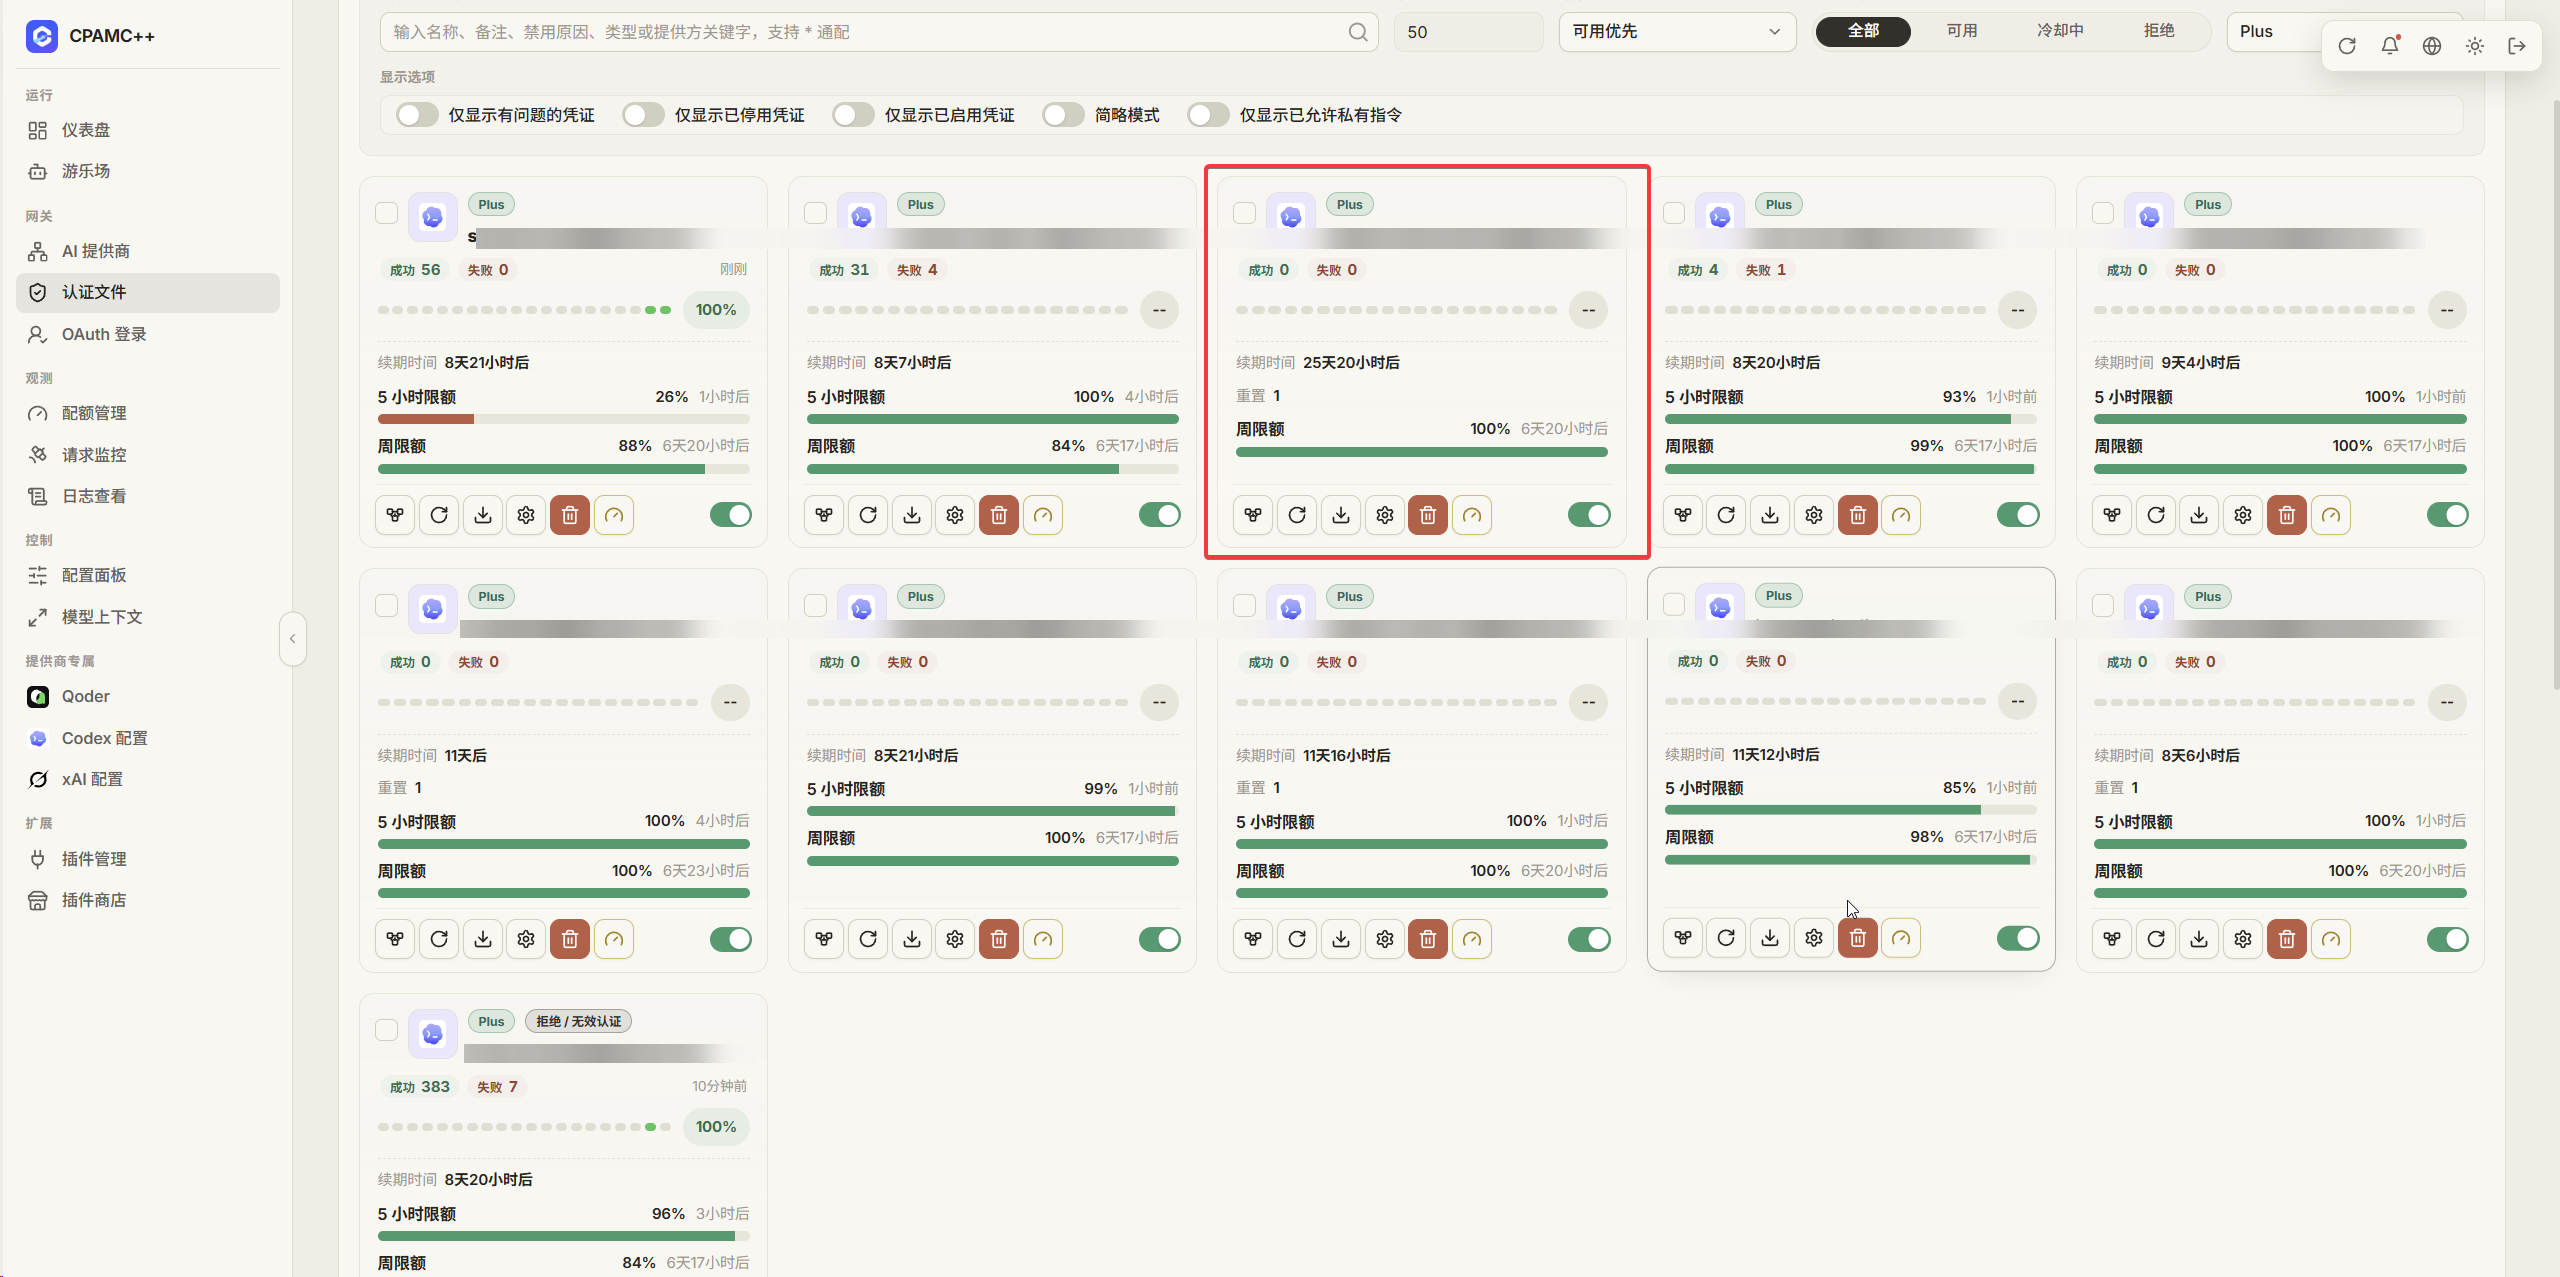Disable the credential with 成功 56
This screenshot has width=2560, height=1277.
tap(731, 515)
